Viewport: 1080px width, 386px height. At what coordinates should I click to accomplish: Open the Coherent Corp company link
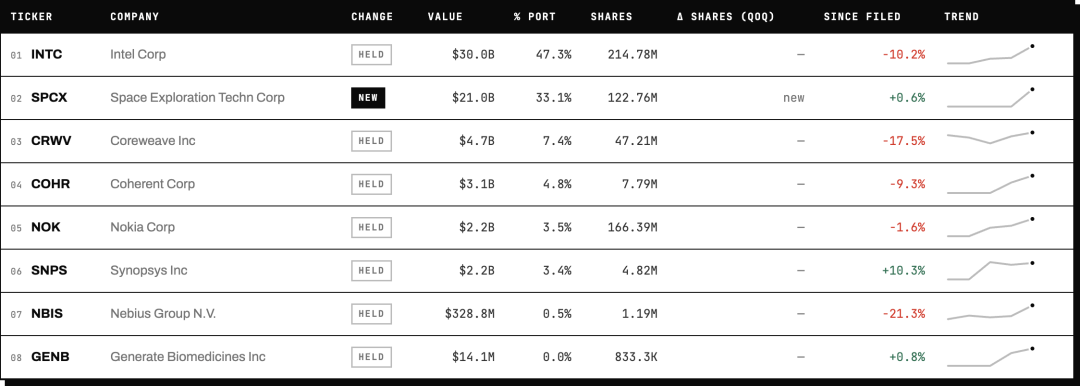(152, 184)
